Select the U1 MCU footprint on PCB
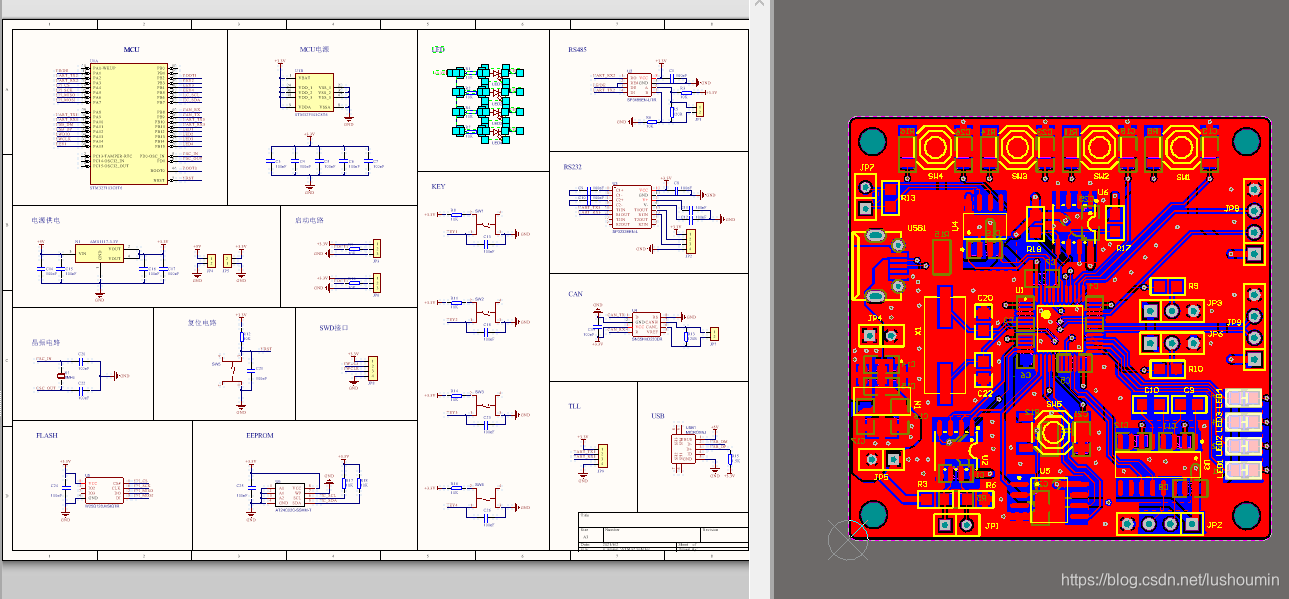1289x599 pixels. tap(1044, 323)
